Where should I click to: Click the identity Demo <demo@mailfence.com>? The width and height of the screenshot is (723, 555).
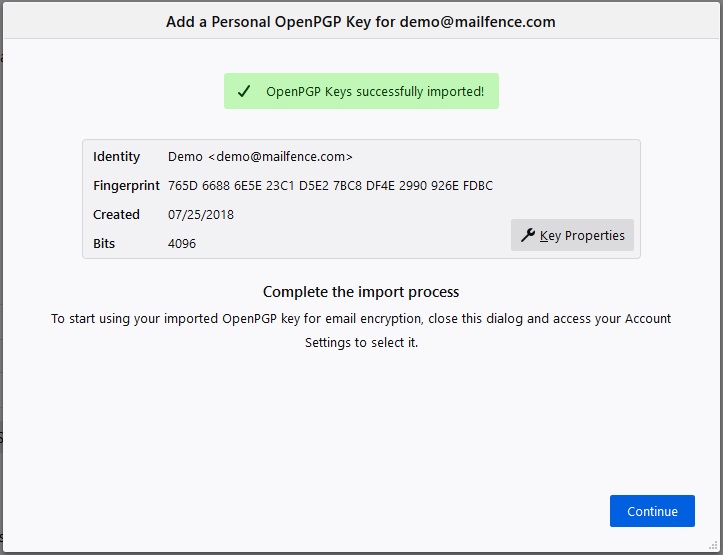pyautogui.click(x=260, y=156)
